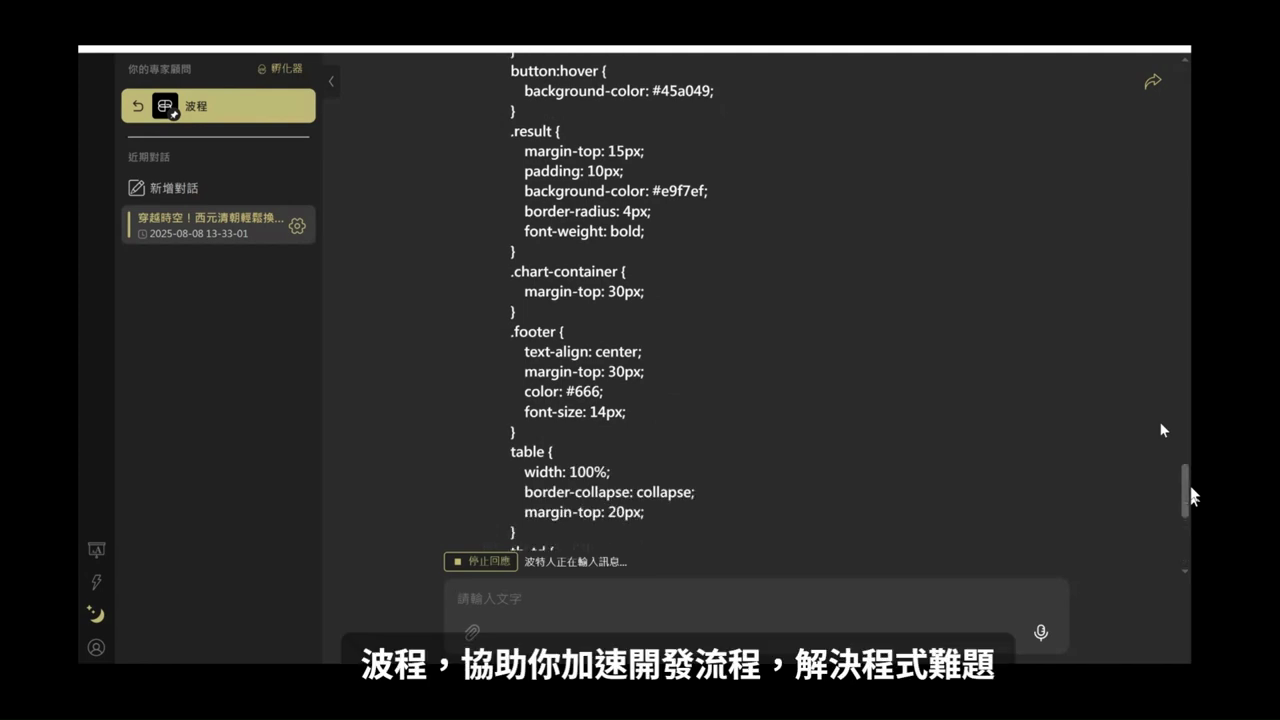Click the code line '.result {'
1280x720 pixels.
point(535,131)
